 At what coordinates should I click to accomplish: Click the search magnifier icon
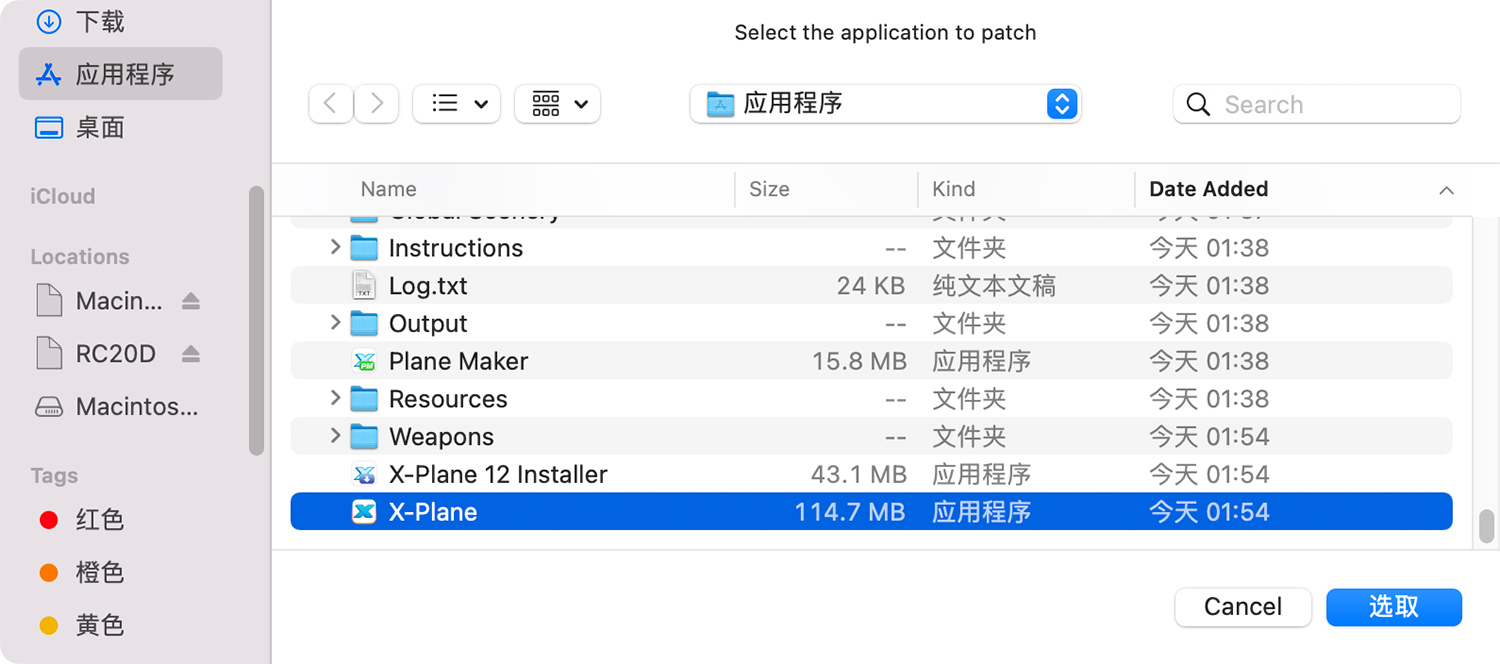coord(1197,104)
